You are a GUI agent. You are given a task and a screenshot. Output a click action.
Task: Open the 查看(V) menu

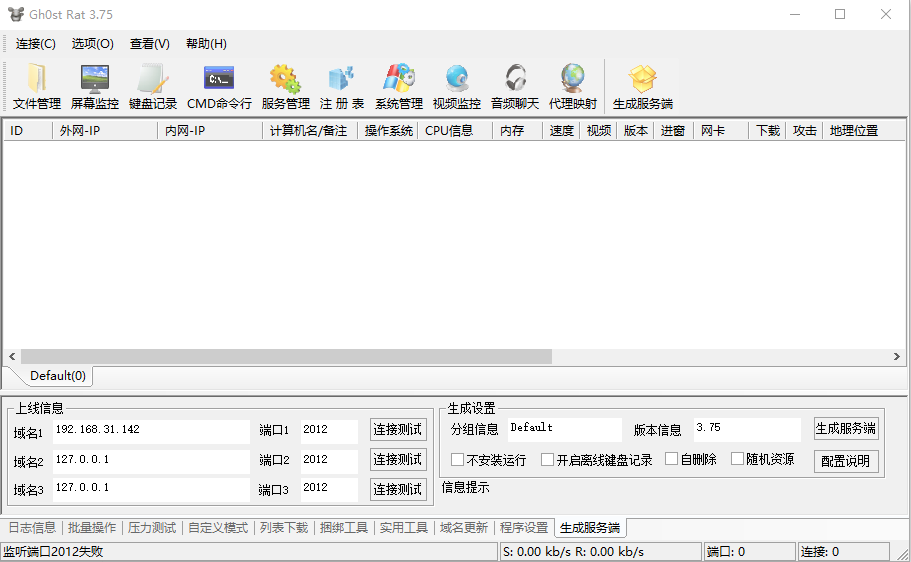(149, 44)
